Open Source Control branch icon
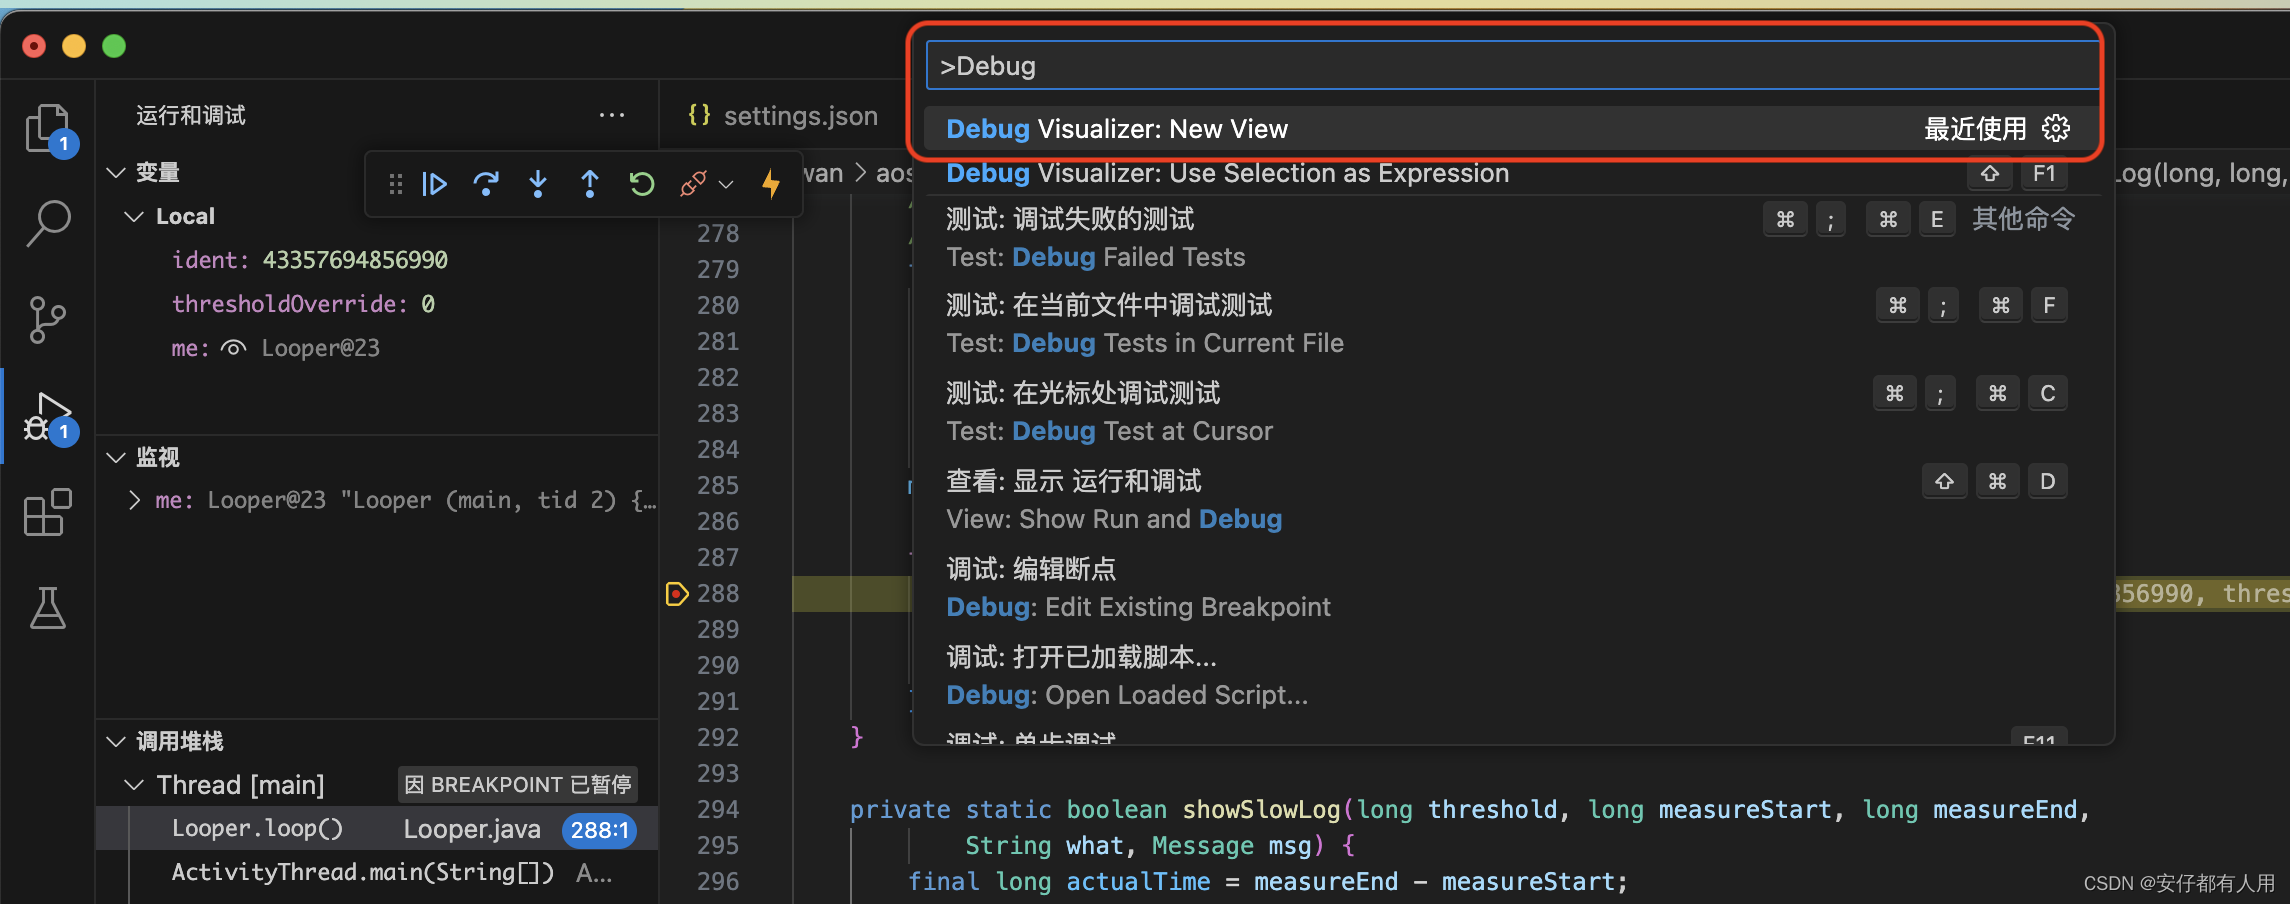Viewport: 2290px width, 904px height. (47, 319)
